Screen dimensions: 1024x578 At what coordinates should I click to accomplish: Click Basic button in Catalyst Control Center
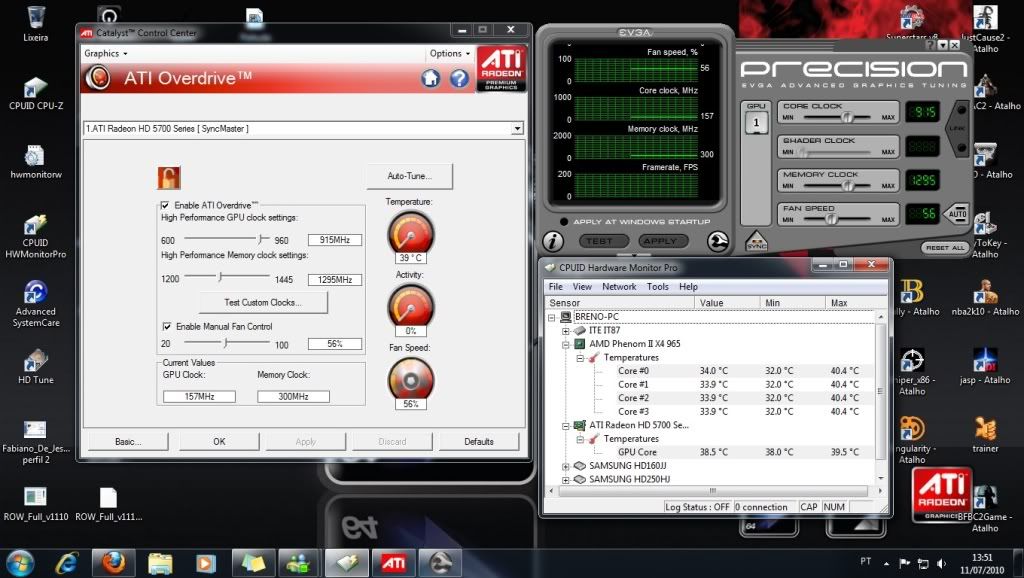click(x=128, y=442)
